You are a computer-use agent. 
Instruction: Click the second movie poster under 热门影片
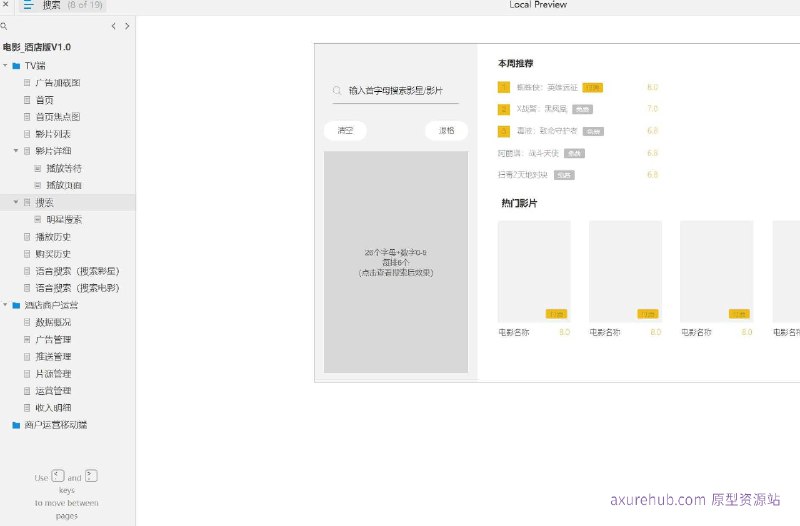point(626,271)
